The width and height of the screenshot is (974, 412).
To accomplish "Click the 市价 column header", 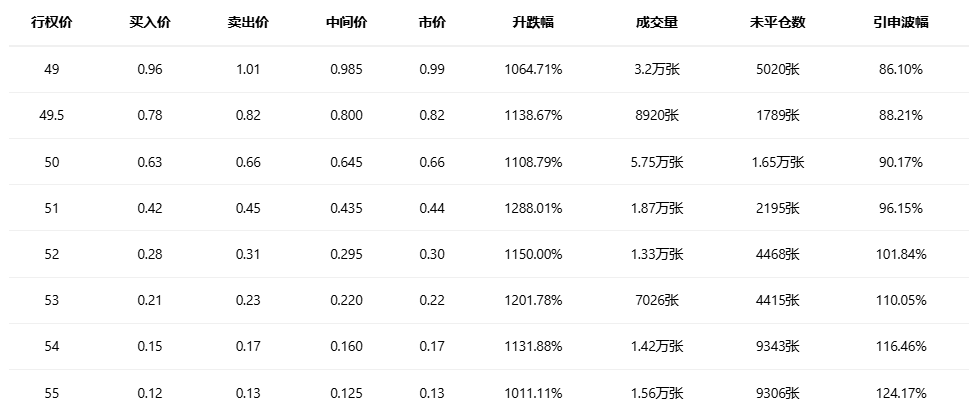I will point(432,22).
